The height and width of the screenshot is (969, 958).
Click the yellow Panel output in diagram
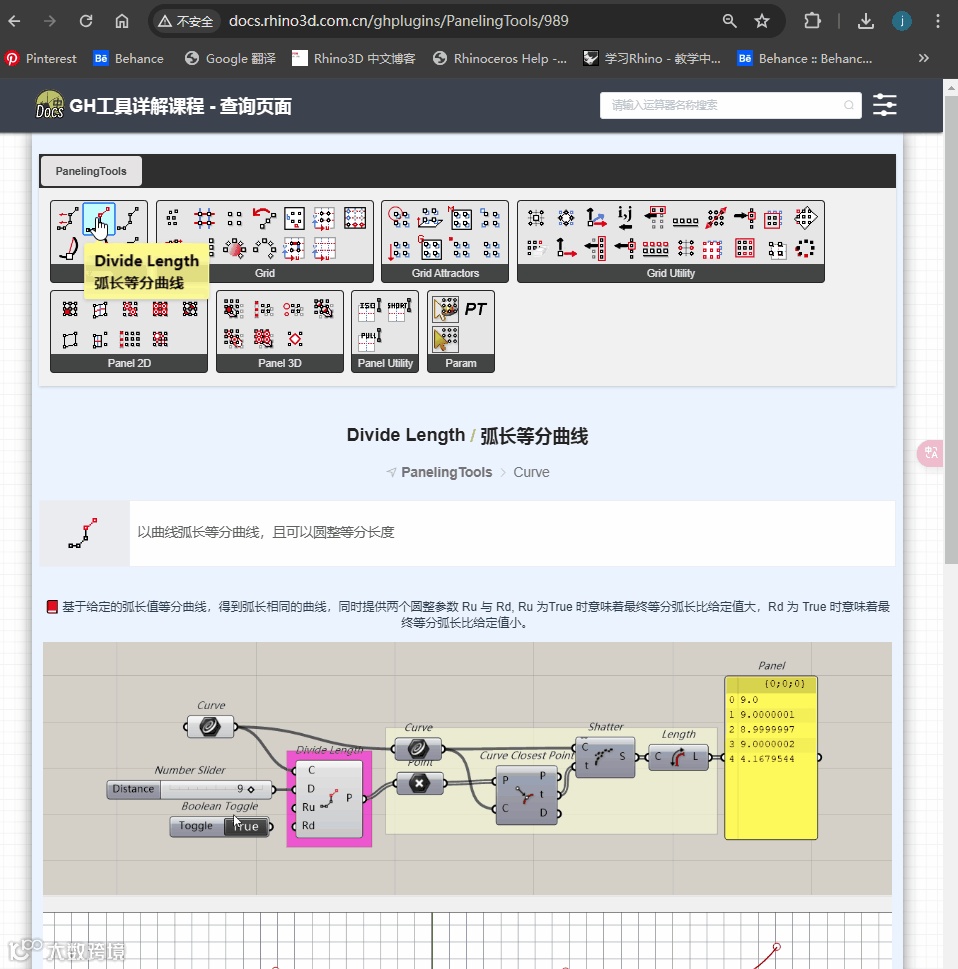pyautogui.click(x=771, y=758)
